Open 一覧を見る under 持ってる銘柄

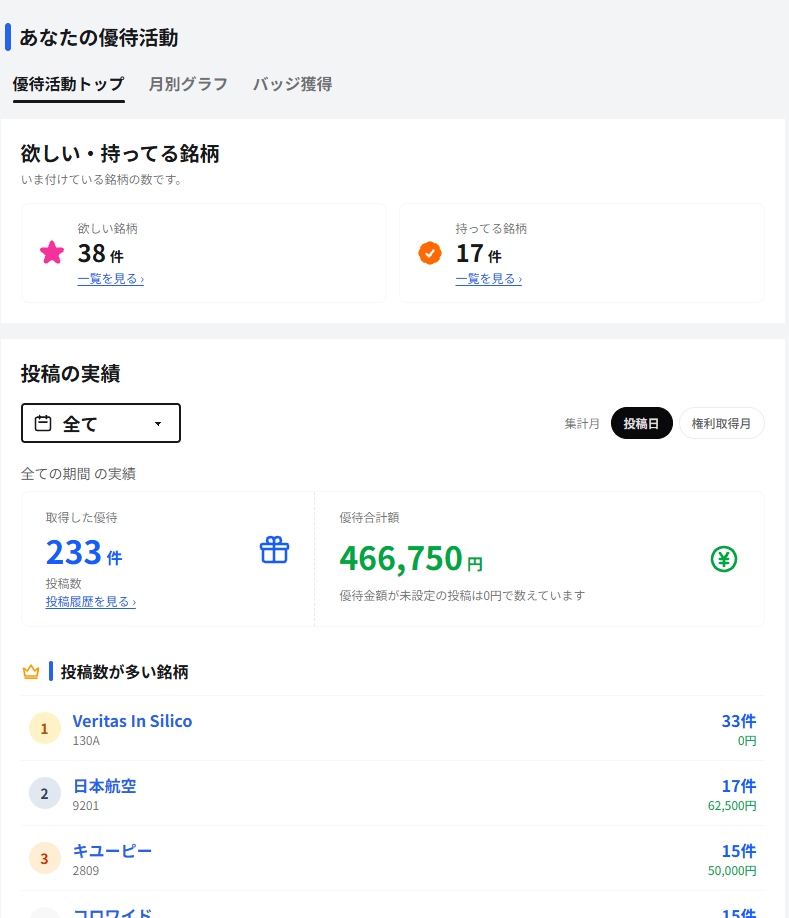coord(489,279)
